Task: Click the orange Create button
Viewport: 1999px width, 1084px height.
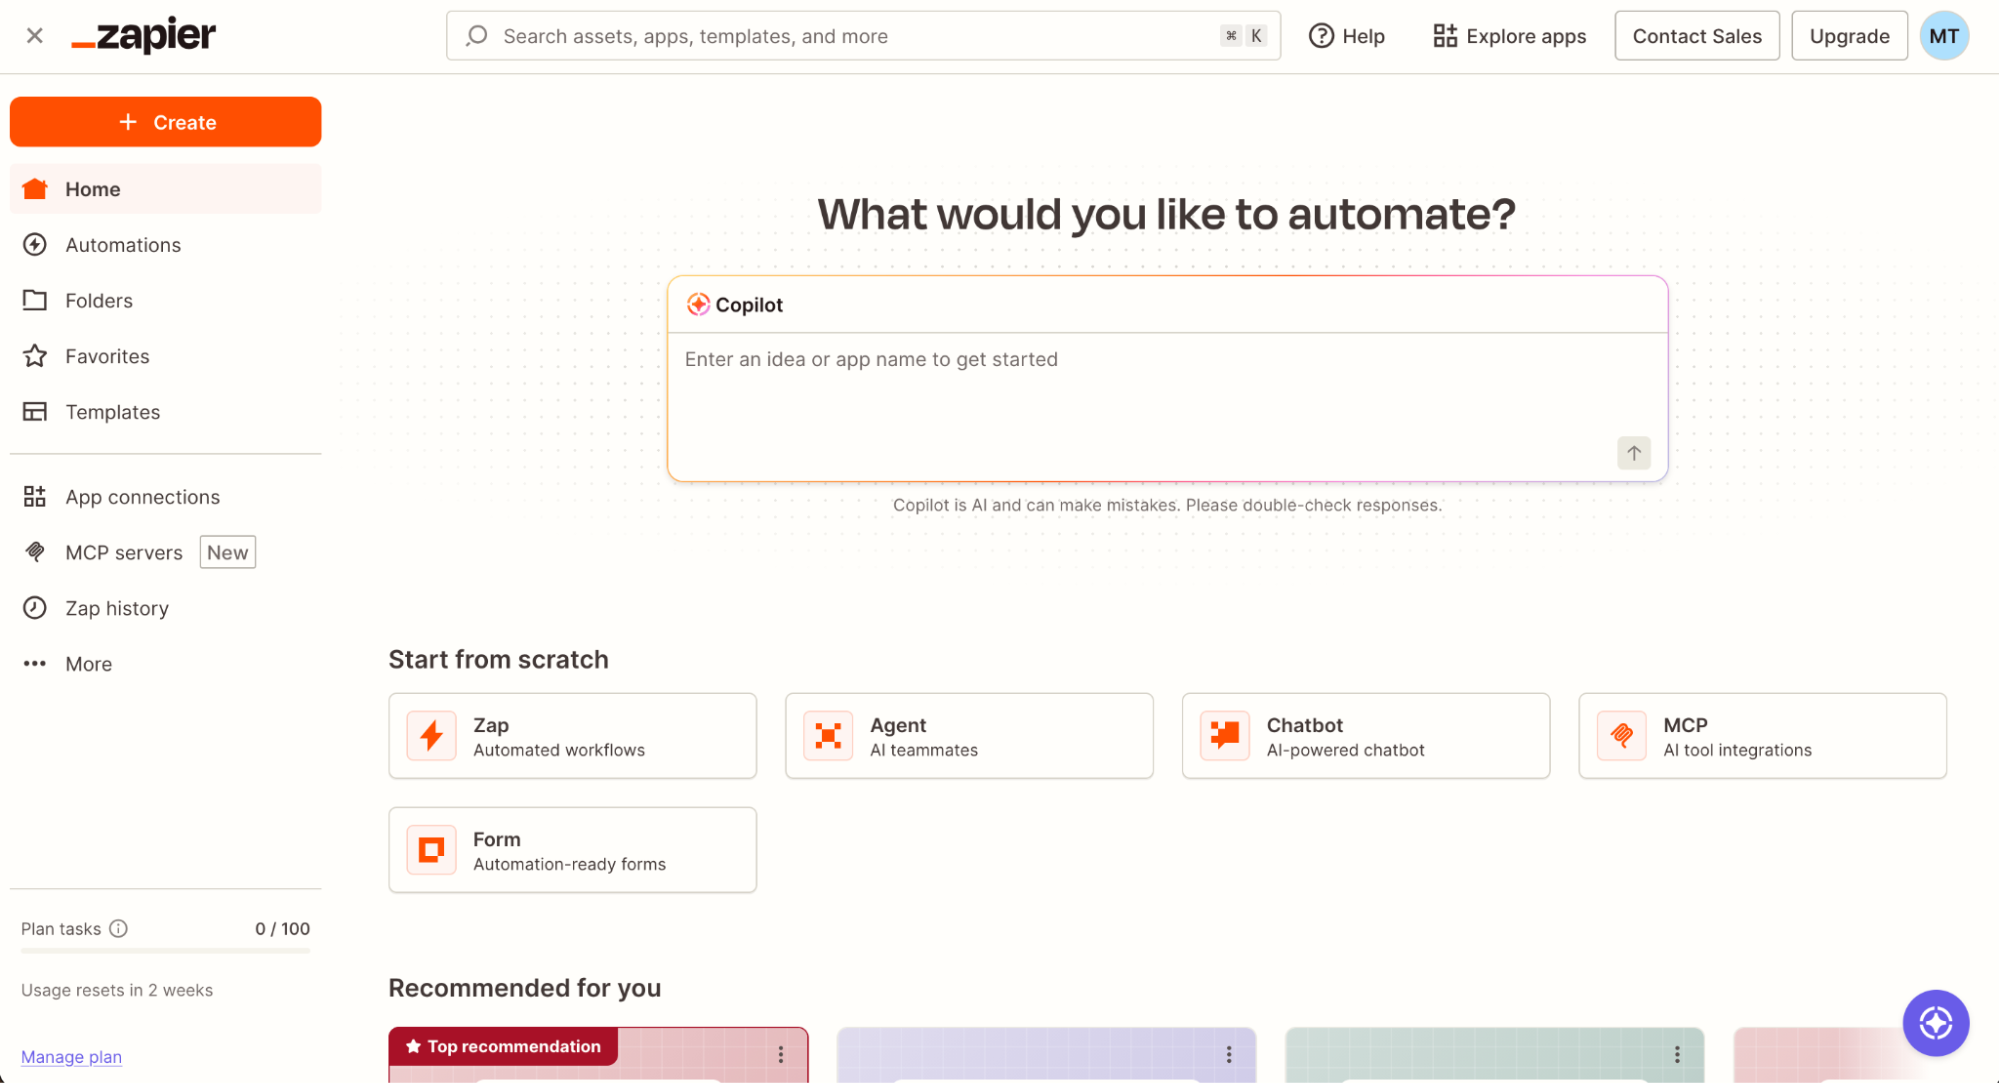Action: pyautogui.click(x=166, y=122)
